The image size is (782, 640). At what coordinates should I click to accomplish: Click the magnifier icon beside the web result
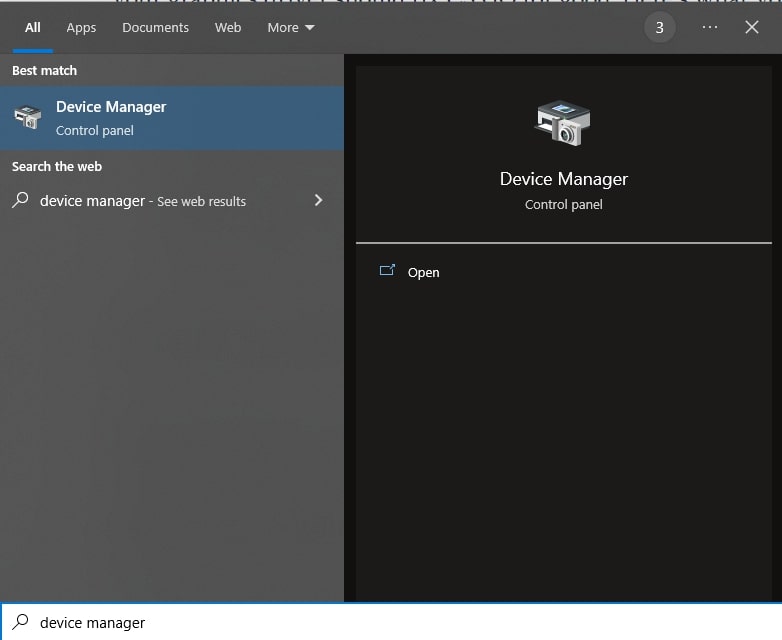click(x=20, y=200)
